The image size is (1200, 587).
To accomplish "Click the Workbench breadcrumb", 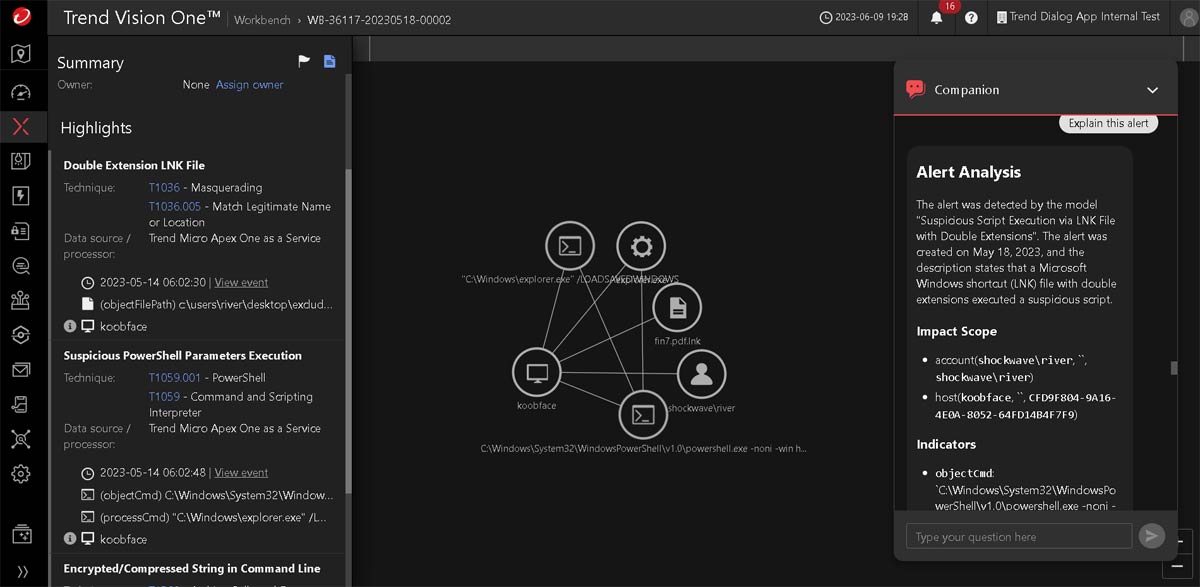I will coord(262,19).
